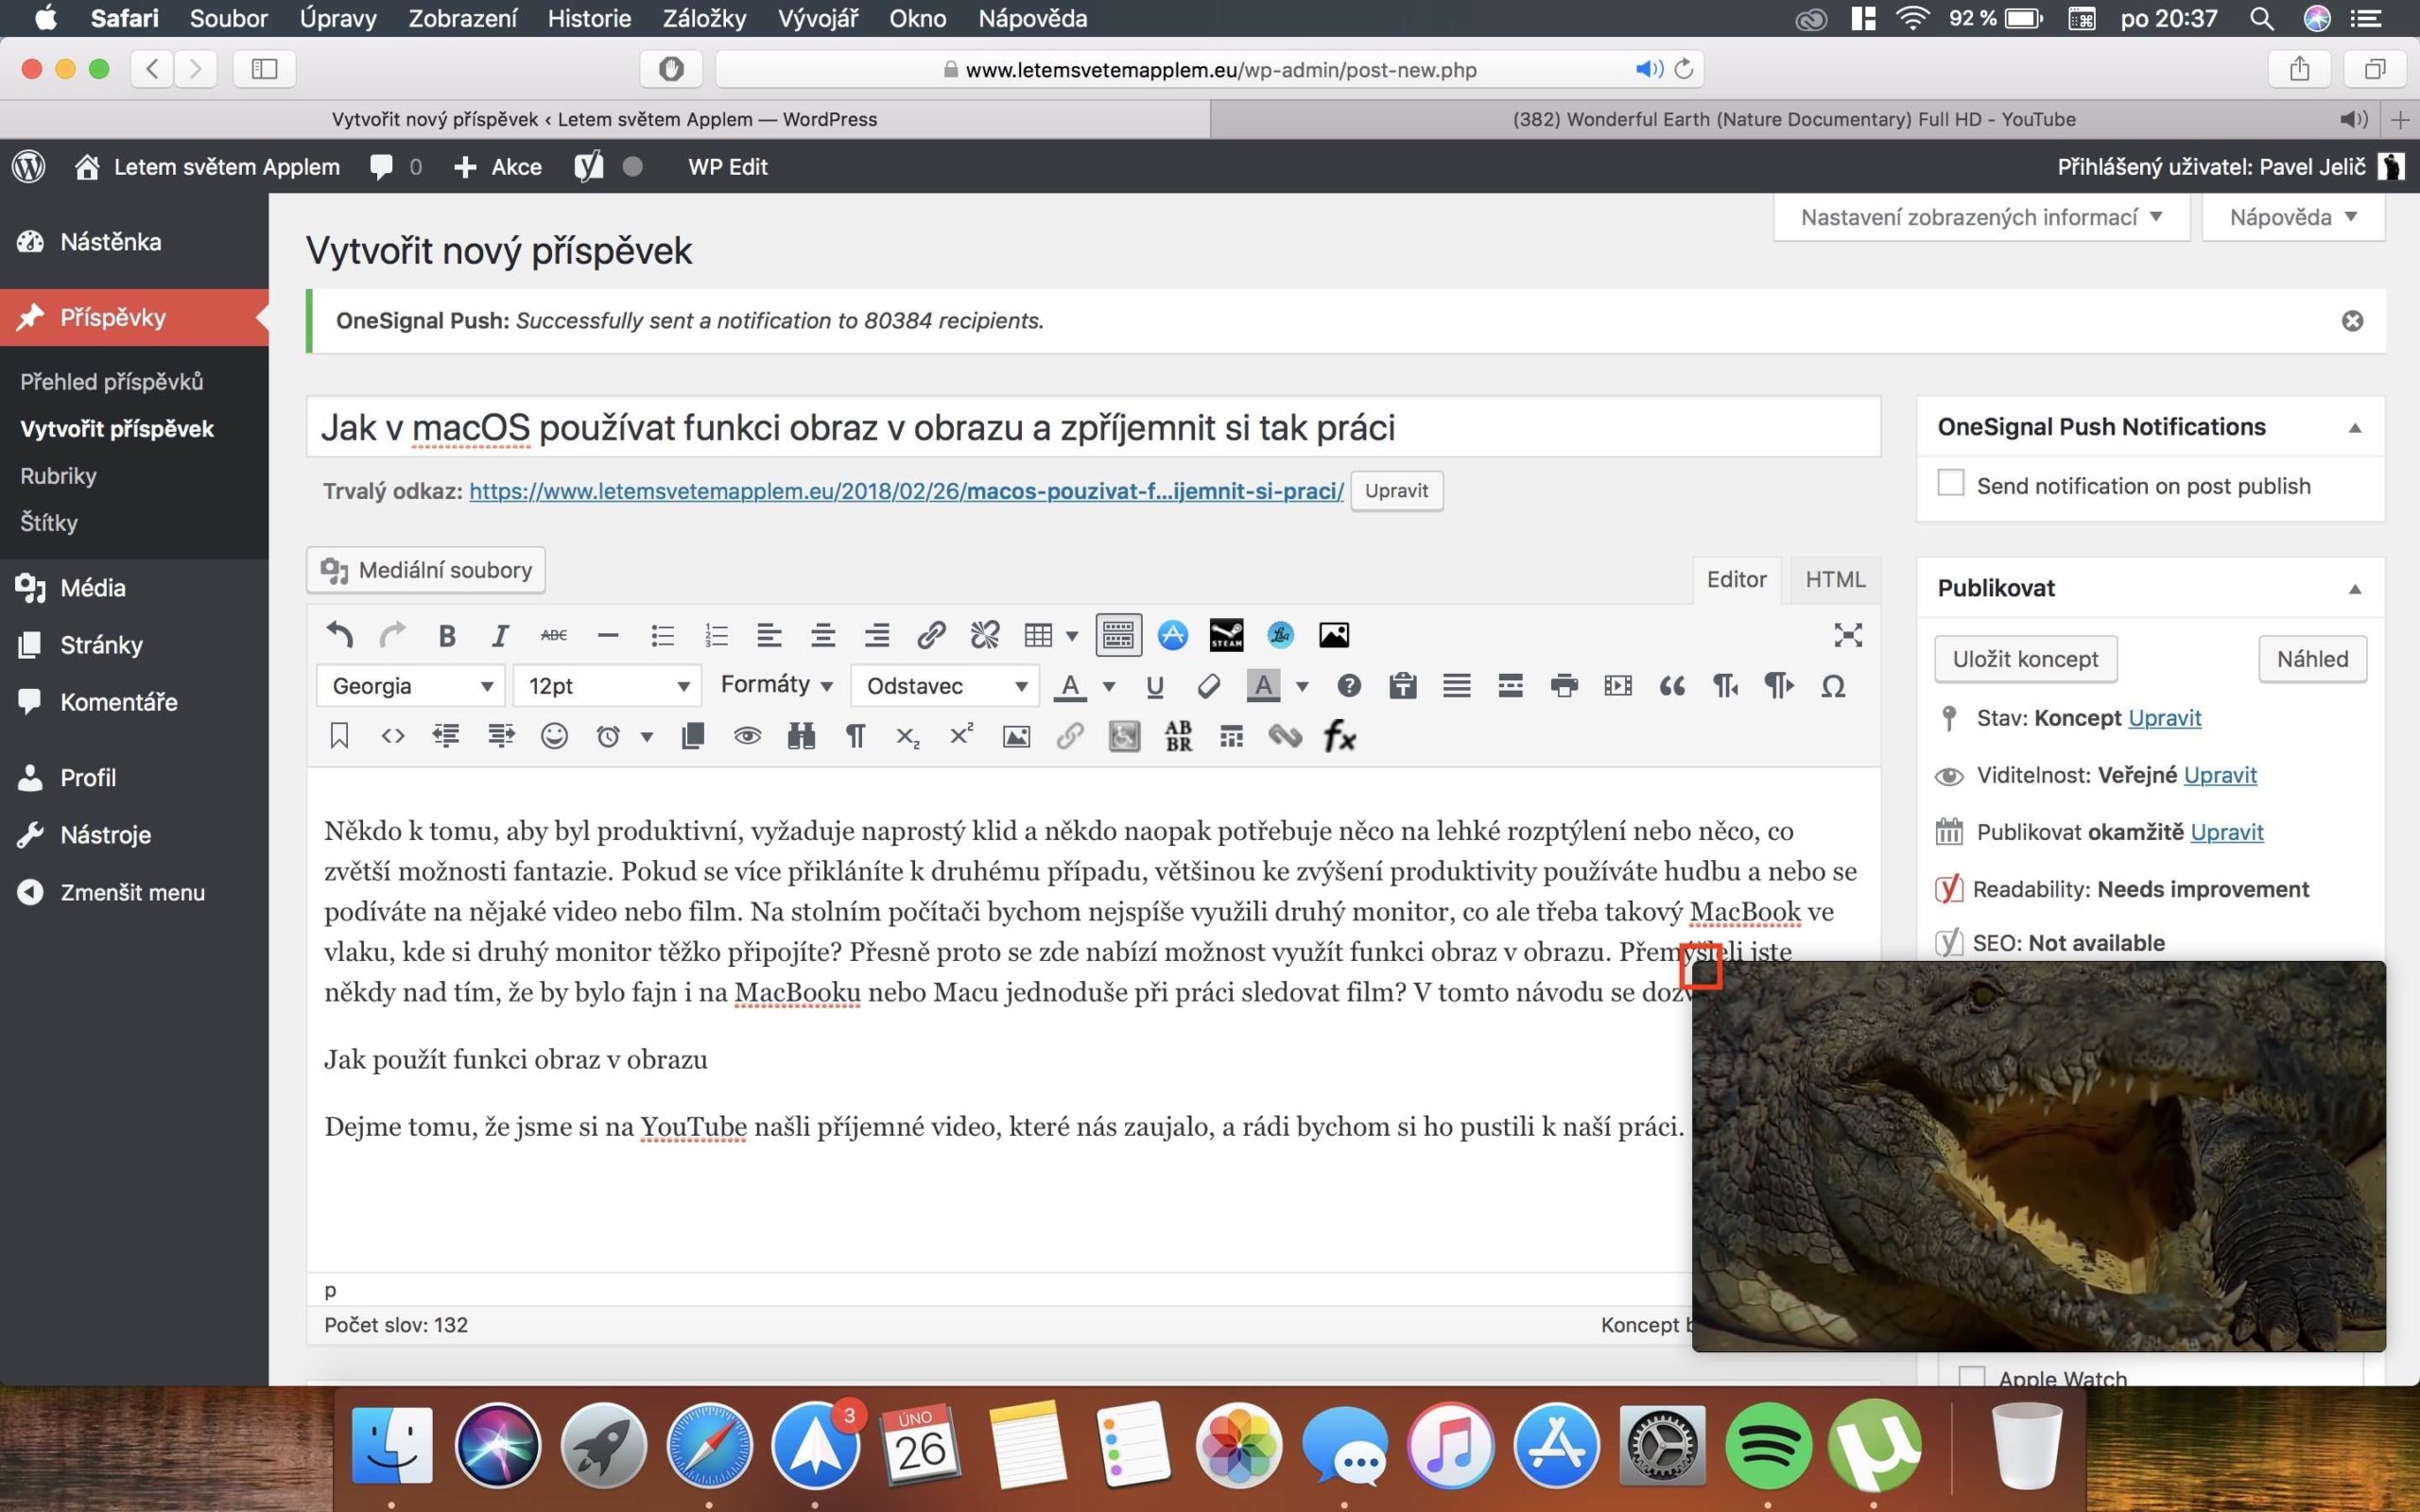Image resolution: width=2420 pixels, height=1512 pixels.
Task: Insert a link using the chain icon
Action: 931,635
